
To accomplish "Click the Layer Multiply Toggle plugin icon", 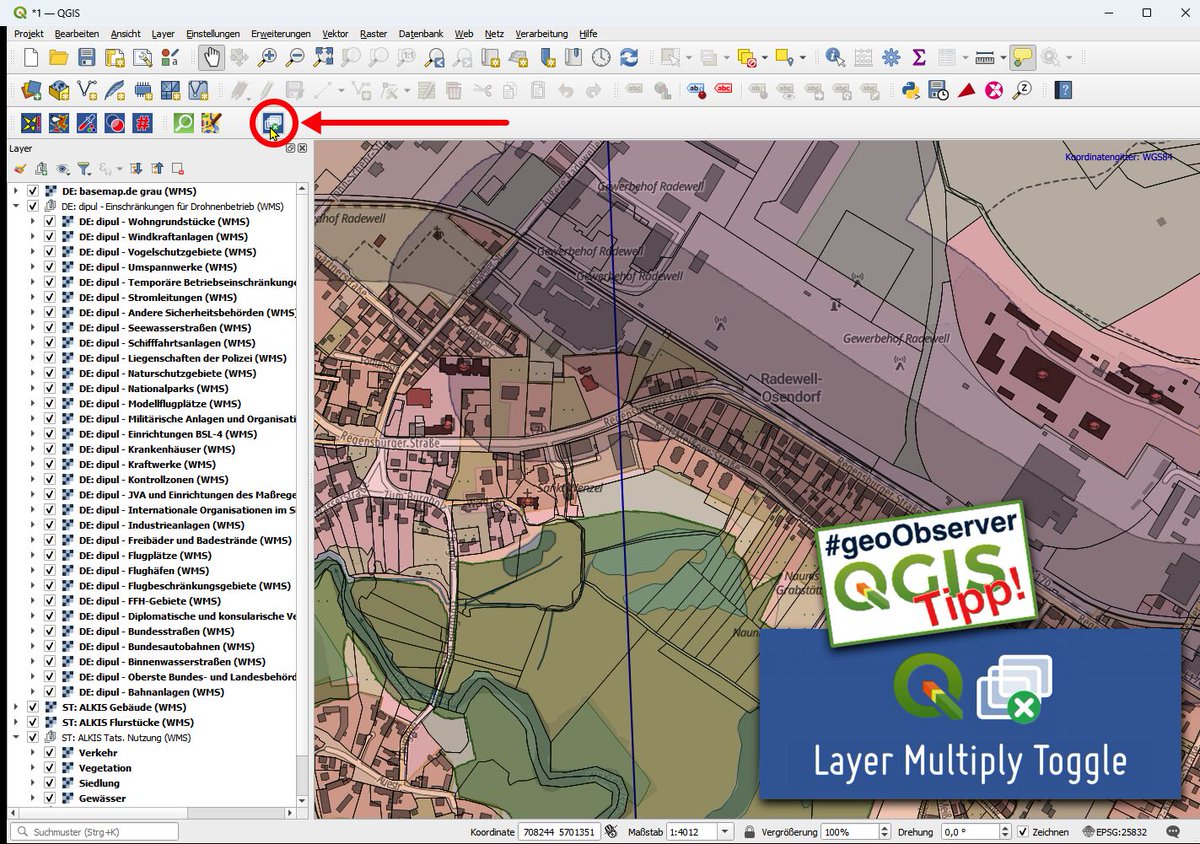I will coord(272,123).
